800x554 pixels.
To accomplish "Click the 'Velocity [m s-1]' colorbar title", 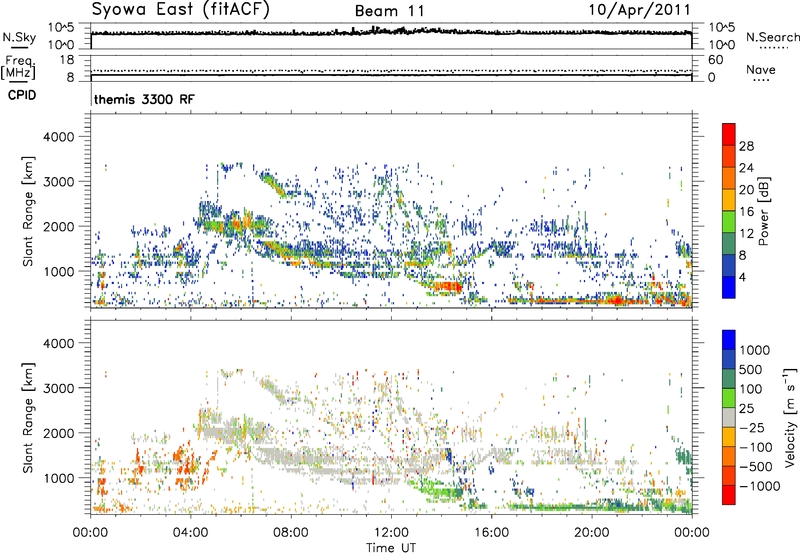I will (x=790, y=417).
